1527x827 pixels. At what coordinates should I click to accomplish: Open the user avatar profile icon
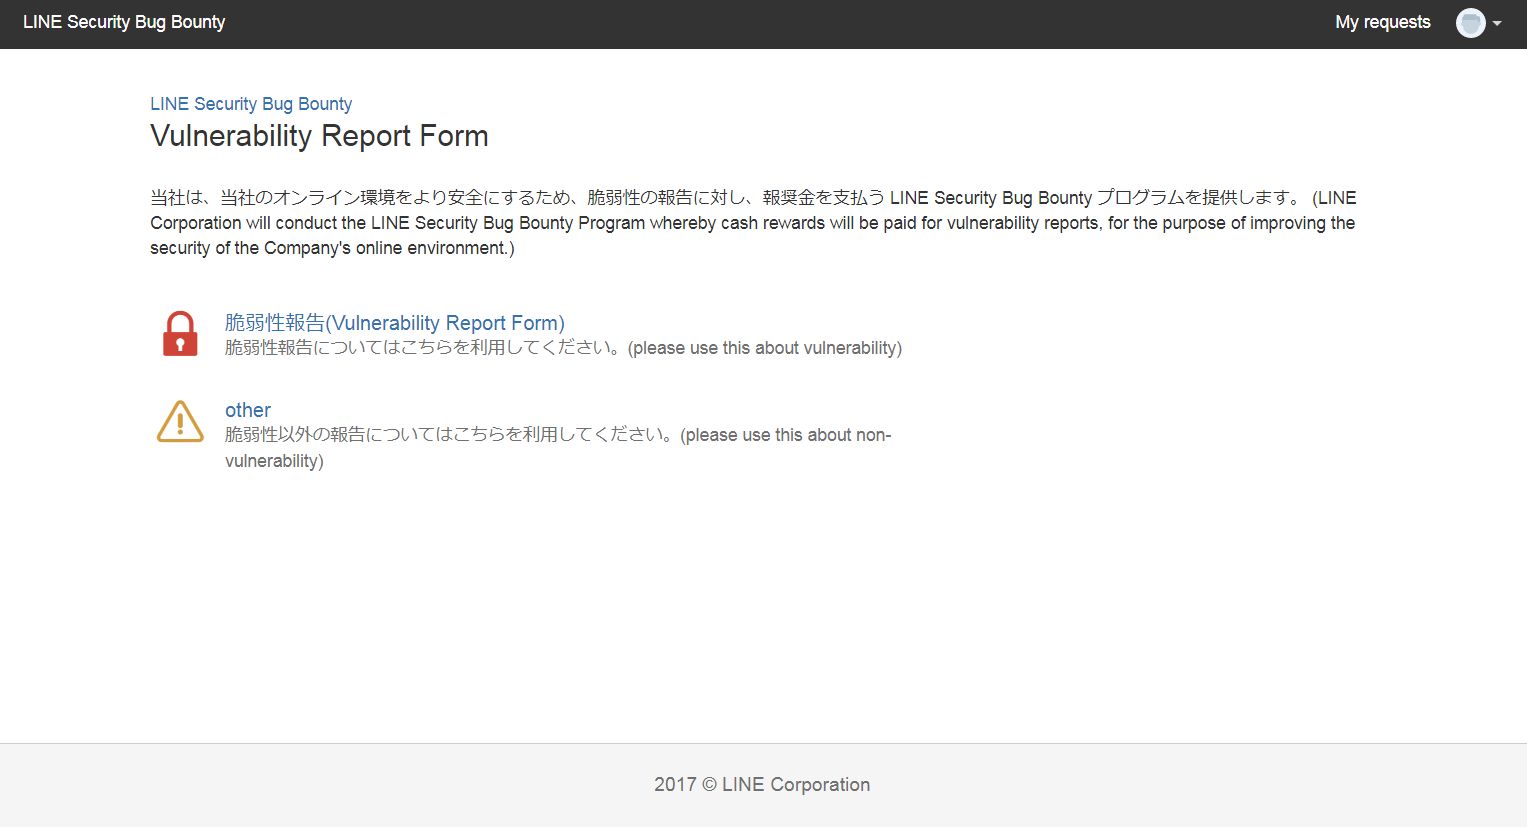coord(1470,23)
